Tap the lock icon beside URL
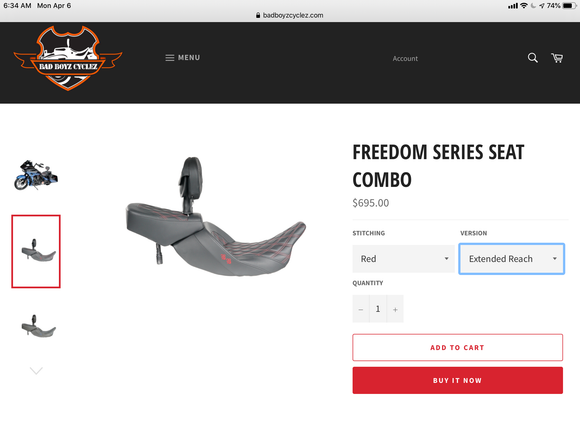The height and width of the screenshot is (435, 580). [258, 15]
